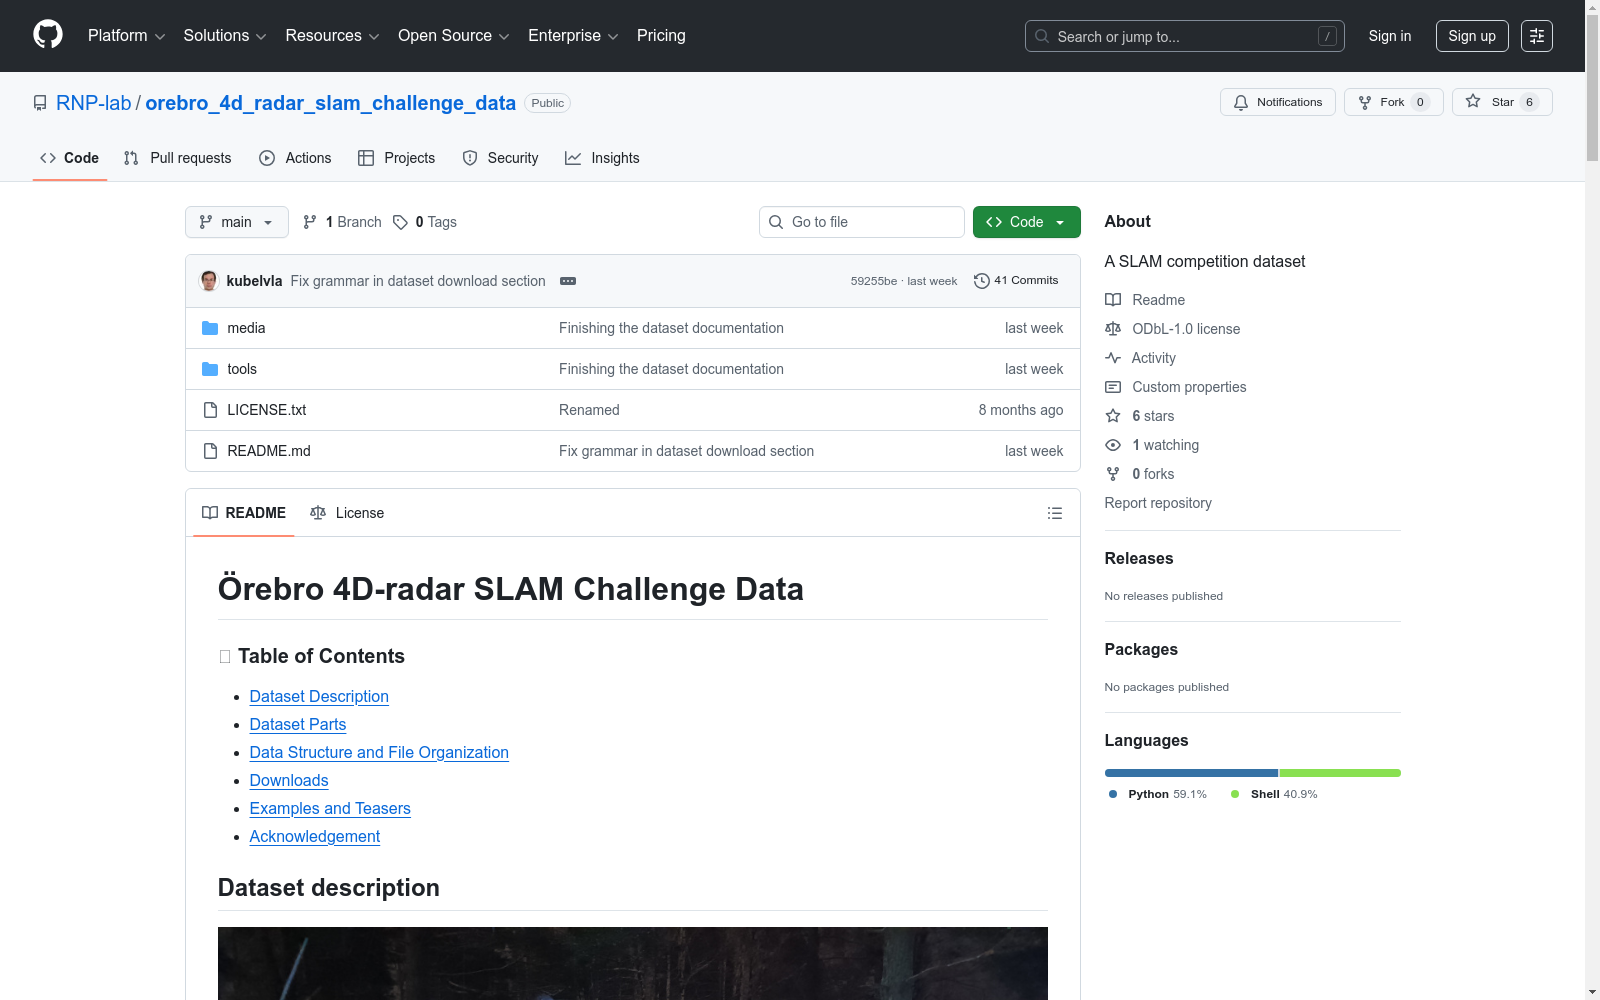
Task: View the 0 Tags list
Action: 425,222
